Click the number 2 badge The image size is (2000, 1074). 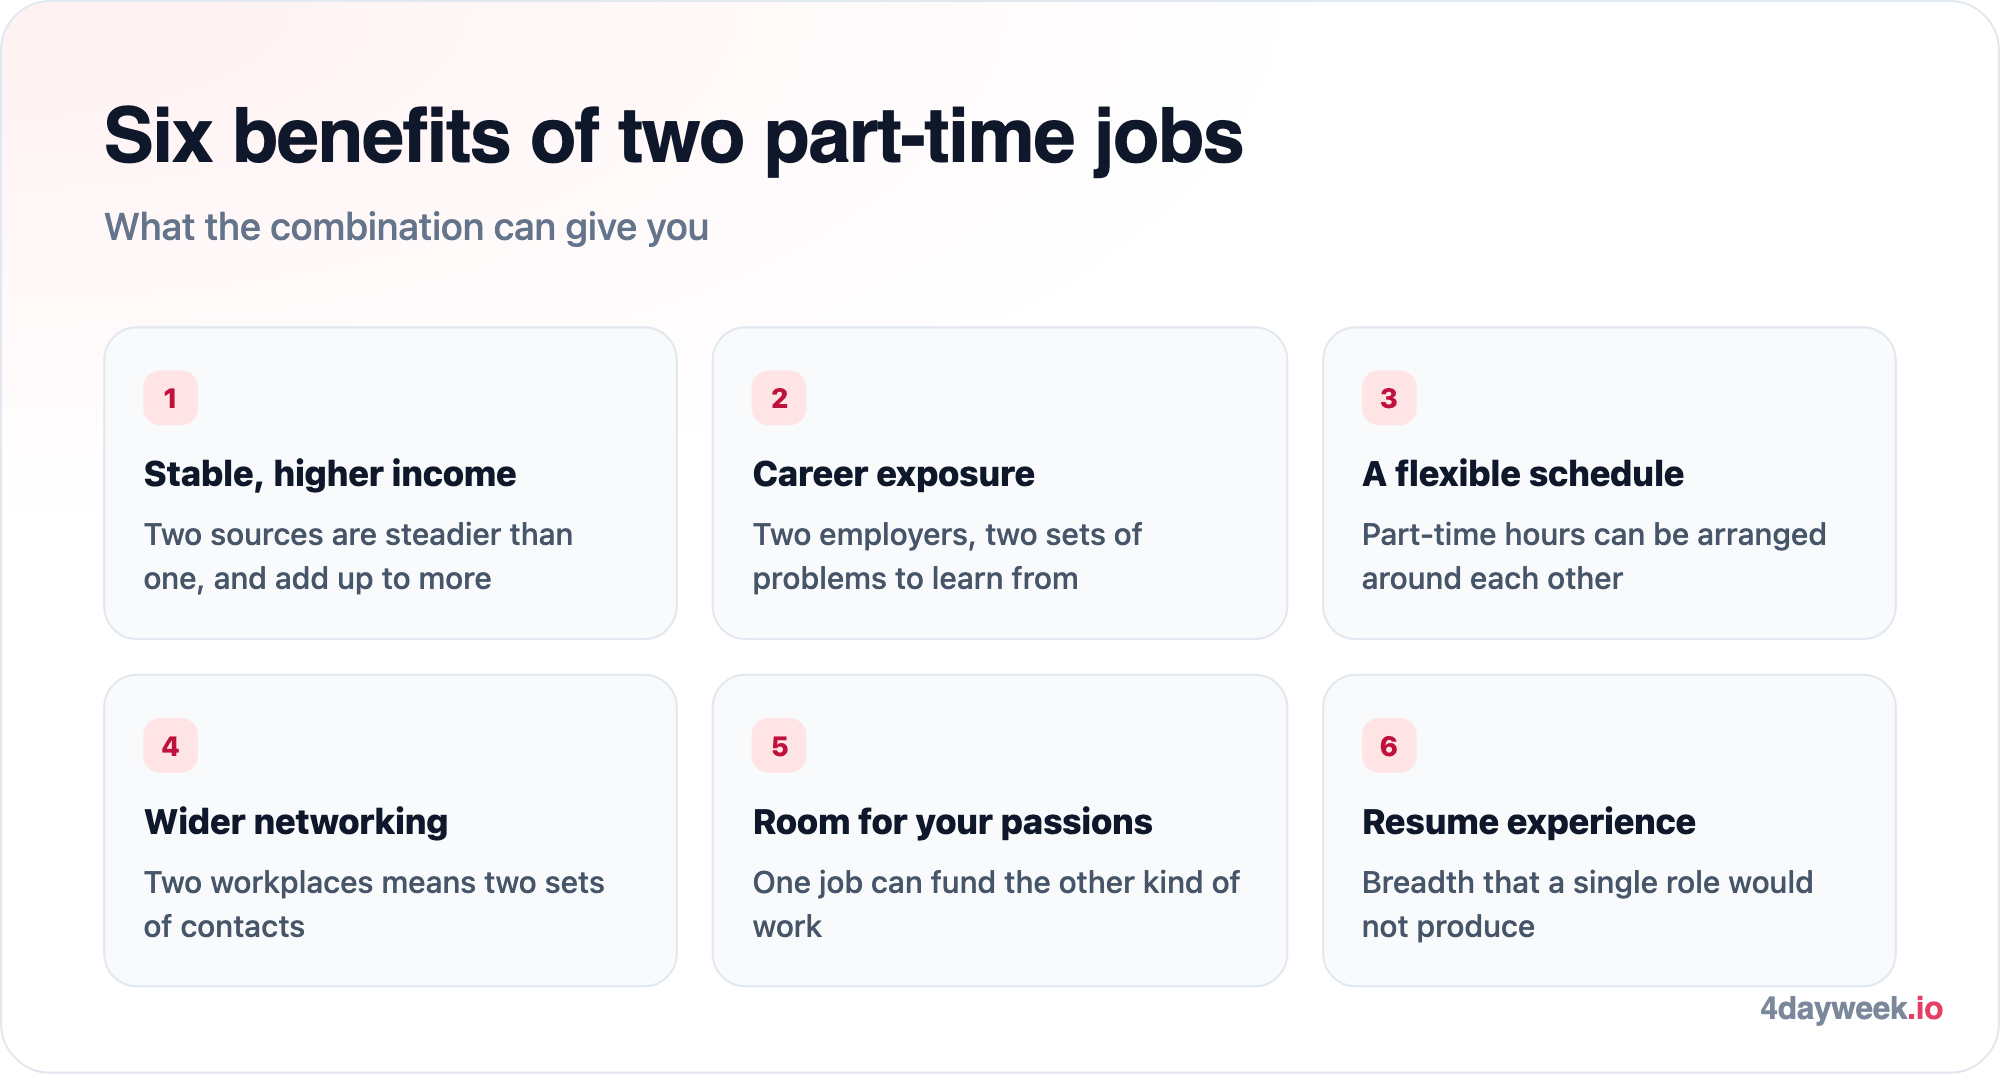(779, 398)
